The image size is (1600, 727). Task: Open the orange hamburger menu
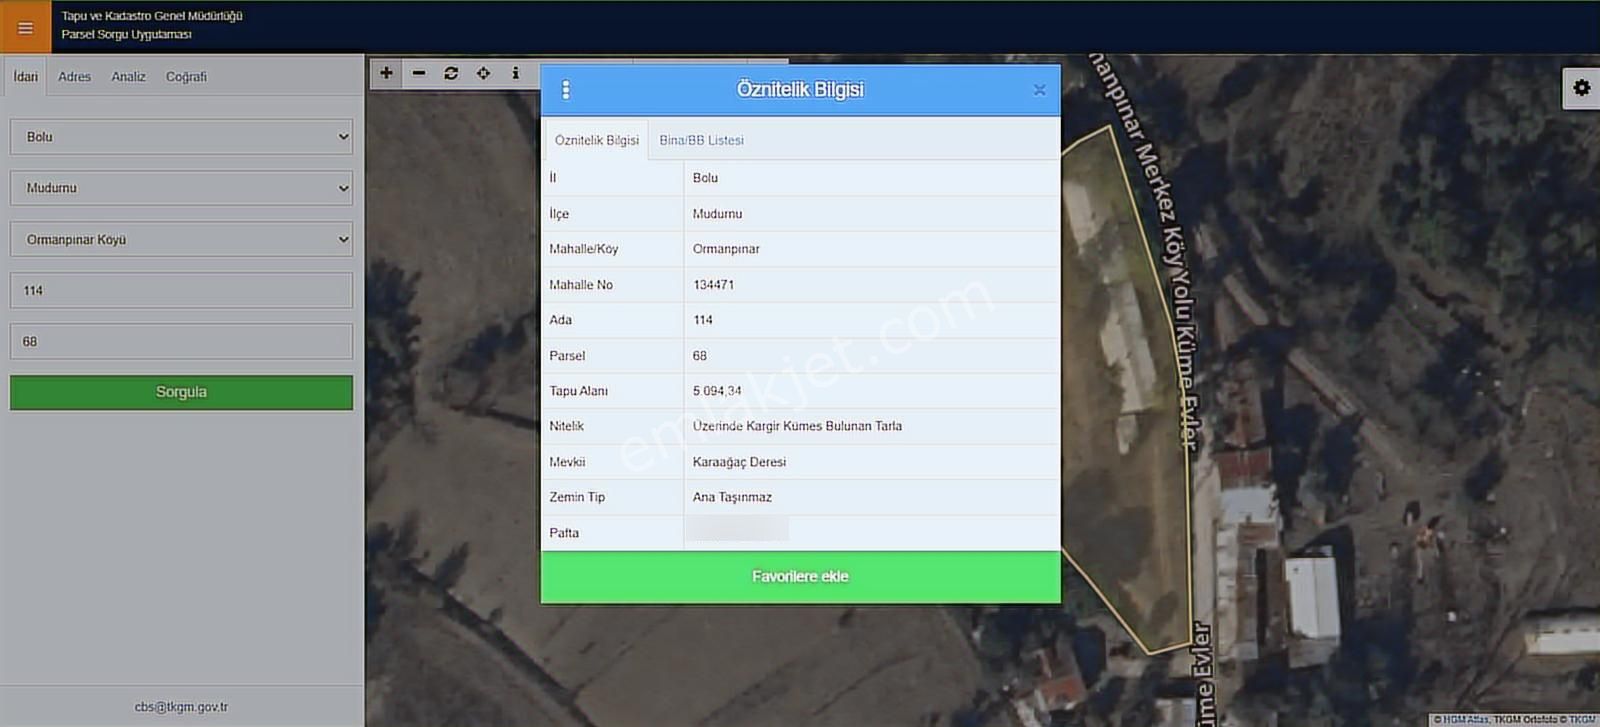click(25, 28)
